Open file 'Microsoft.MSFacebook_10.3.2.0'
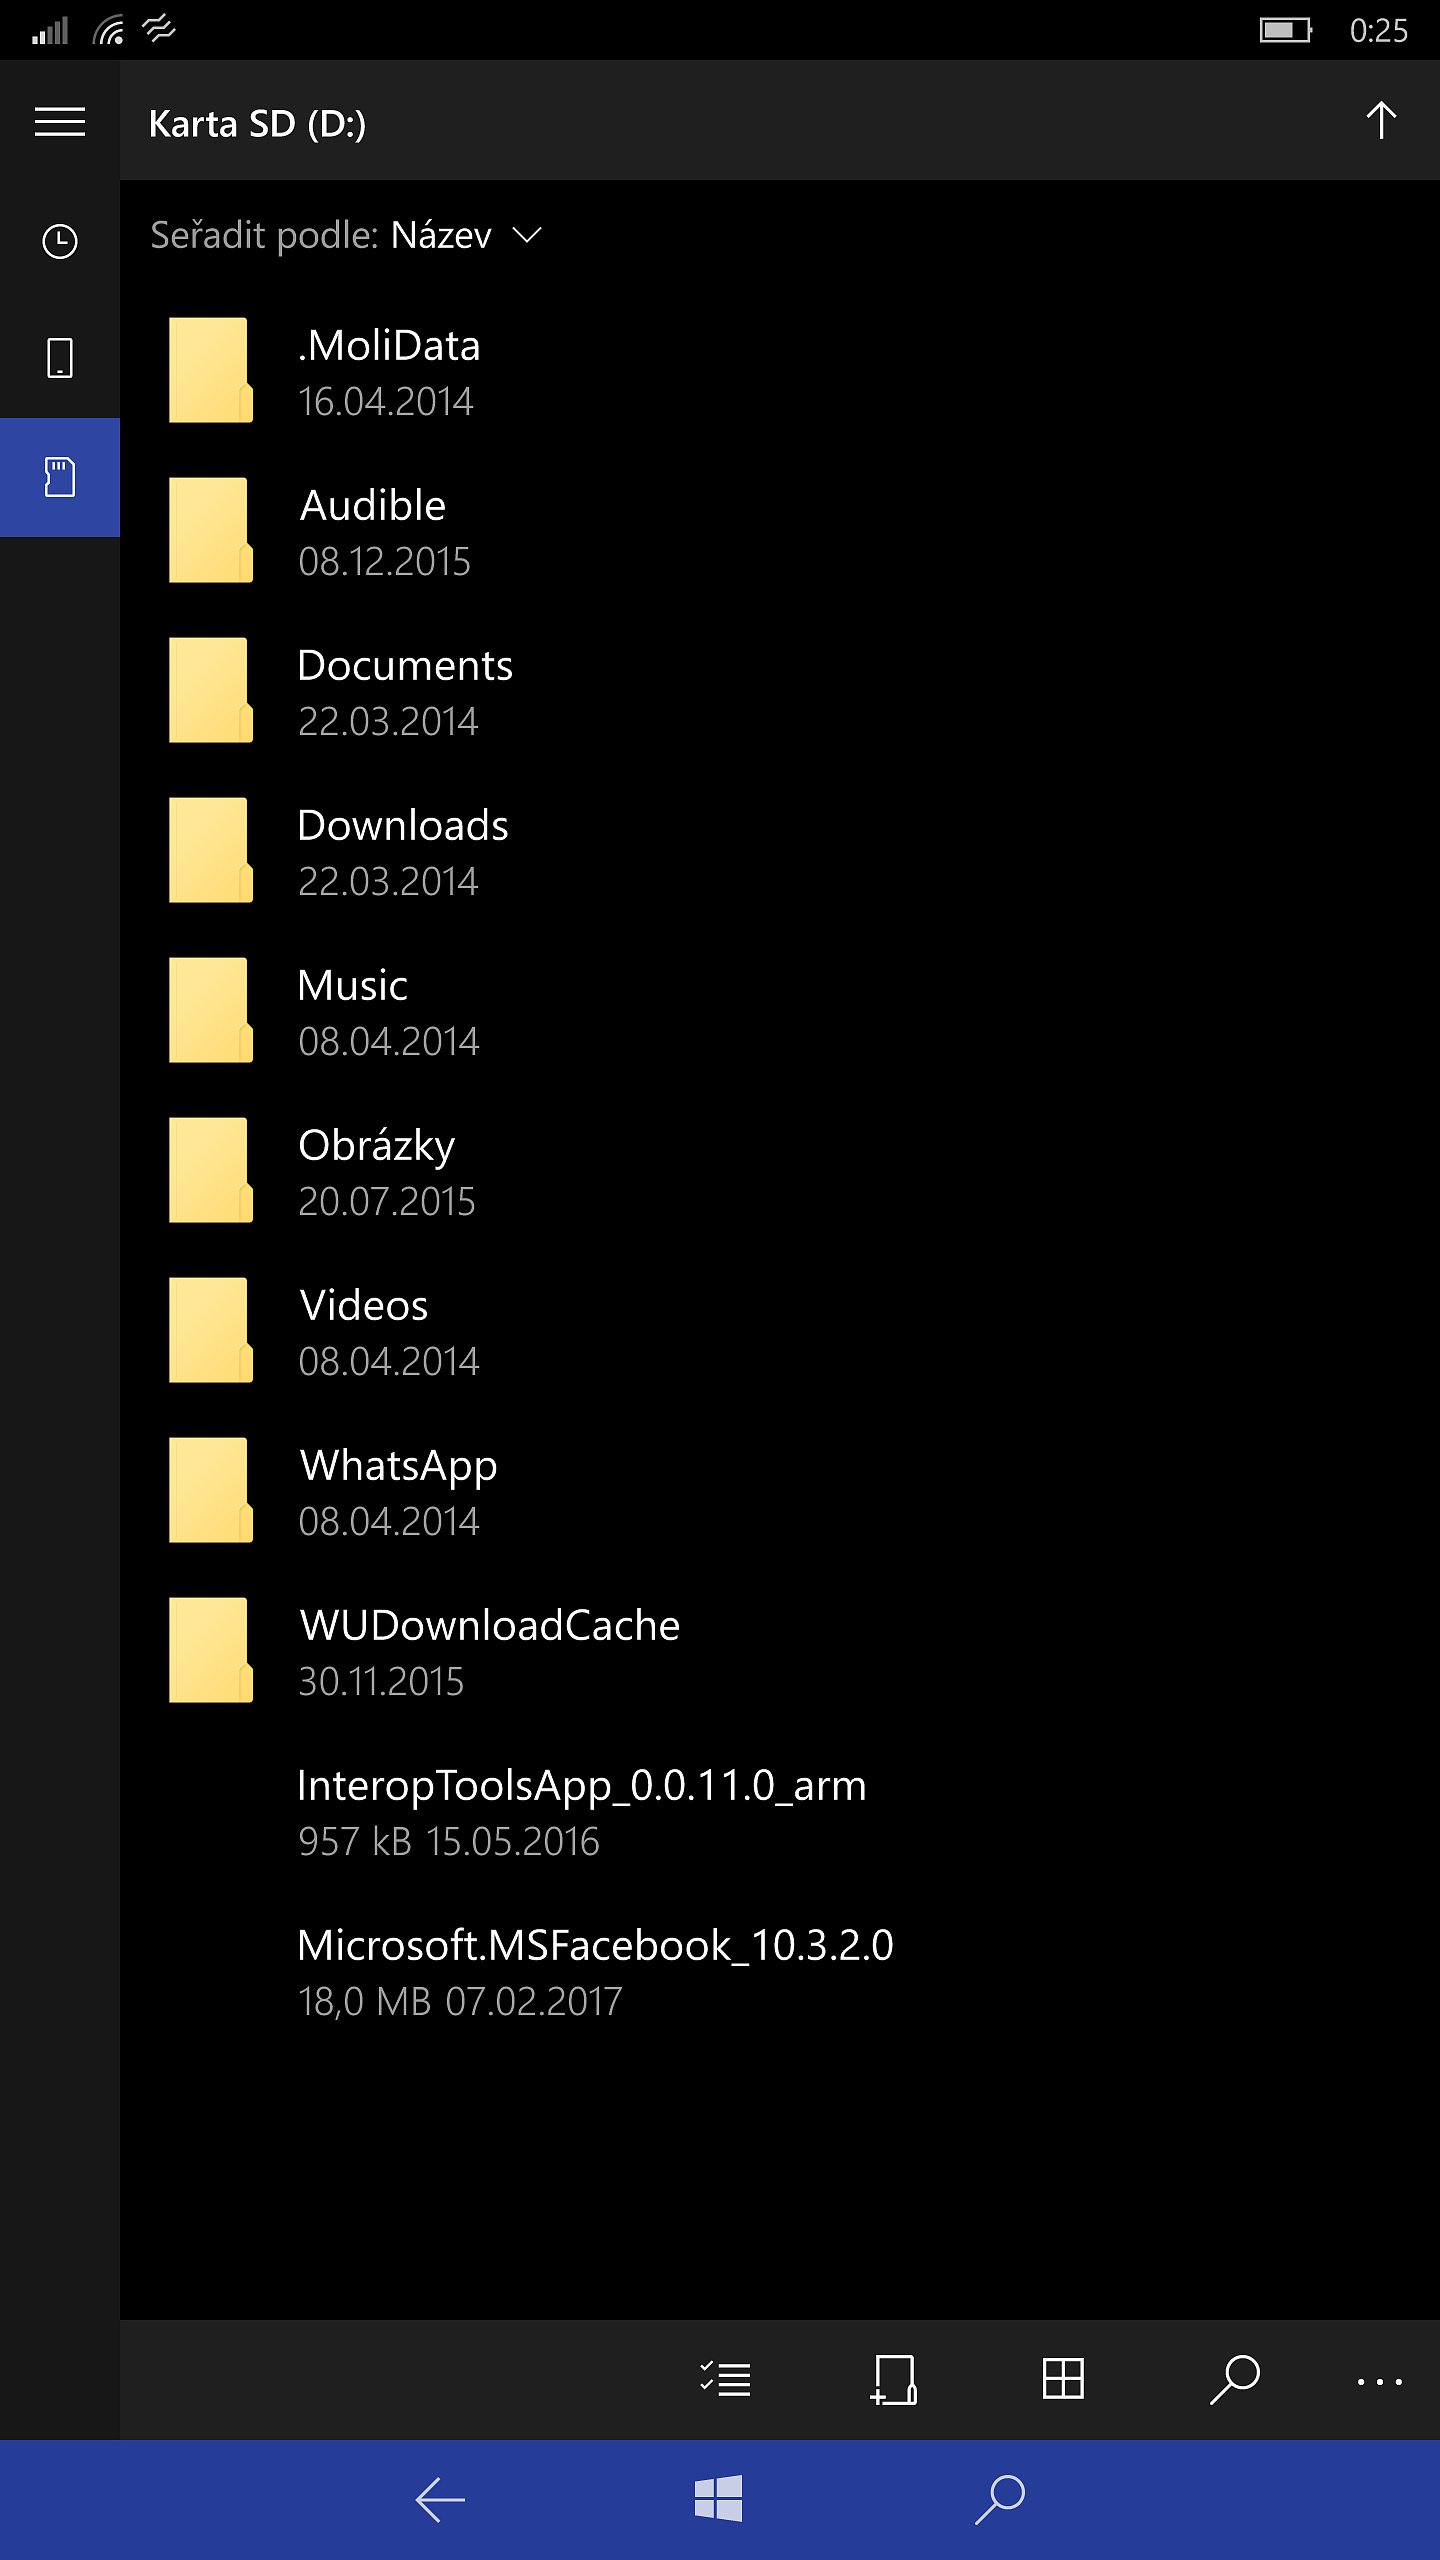The image size is (1440, 2560). 596,1946
